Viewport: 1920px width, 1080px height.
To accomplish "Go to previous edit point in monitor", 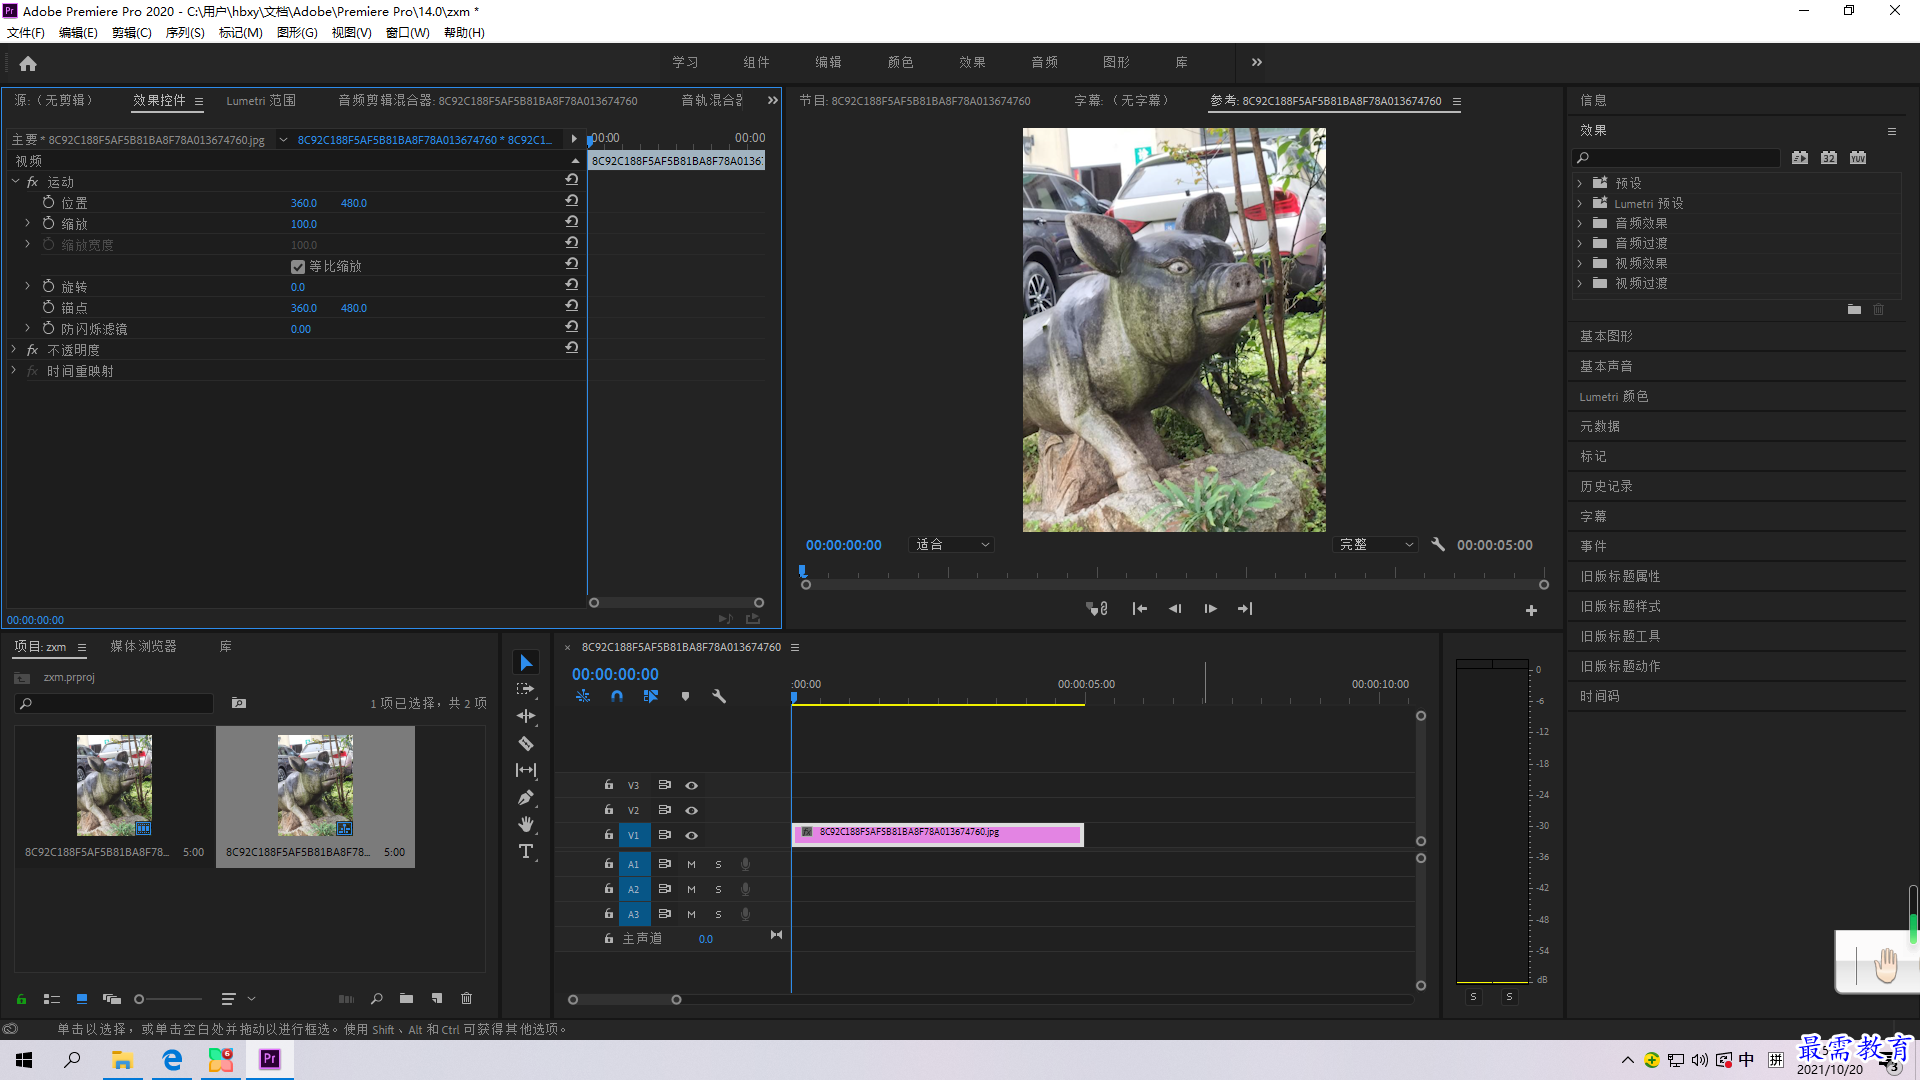I will pyautogui.click(x=1139, y=608).
